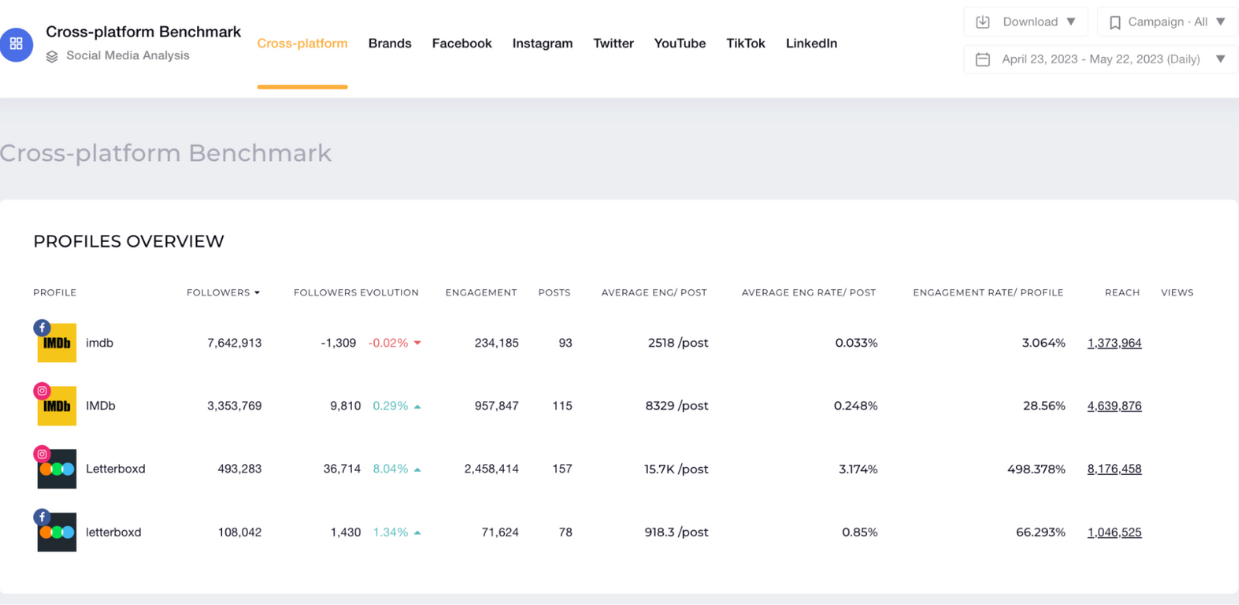Click followers count 493,283

tap(240, 469)
